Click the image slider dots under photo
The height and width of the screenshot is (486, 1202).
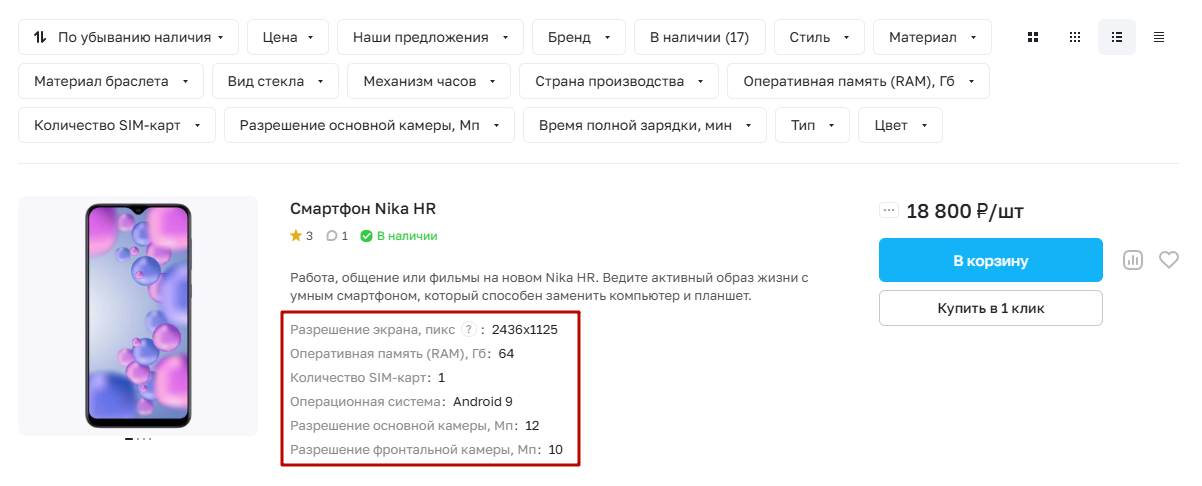[x=138, y=439]
